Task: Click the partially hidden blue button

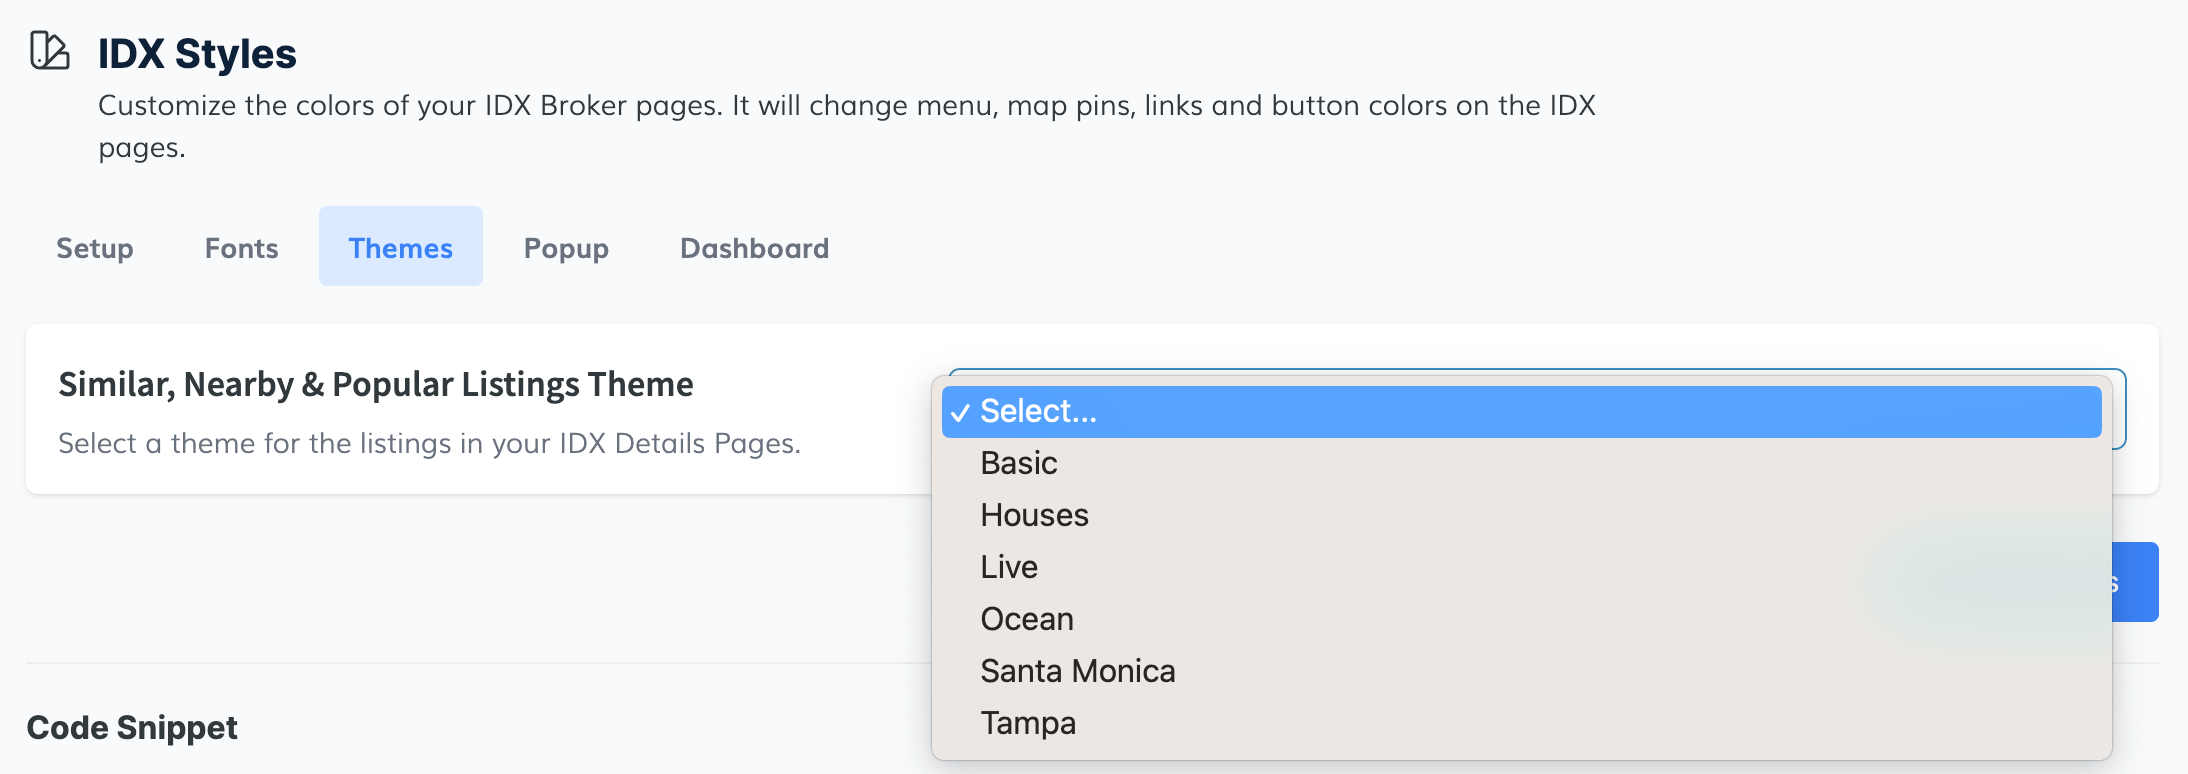Action: tap(2136, 582)
